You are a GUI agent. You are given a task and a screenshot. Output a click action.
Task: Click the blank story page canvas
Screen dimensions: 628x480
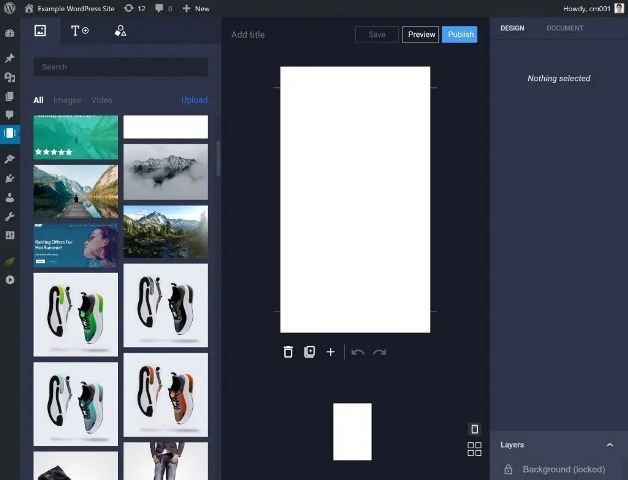pyautogui.click(x=355, y=200)
